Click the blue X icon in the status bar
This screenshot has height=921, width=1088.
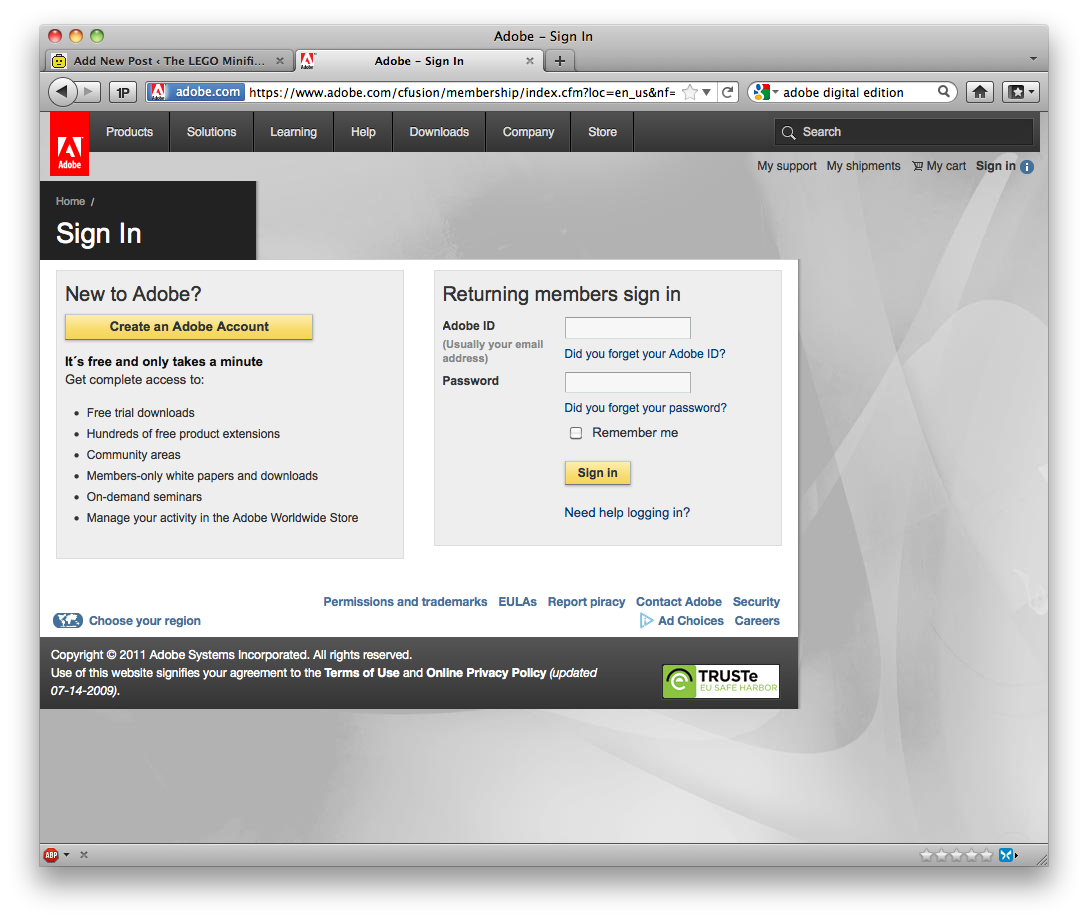1006,855
